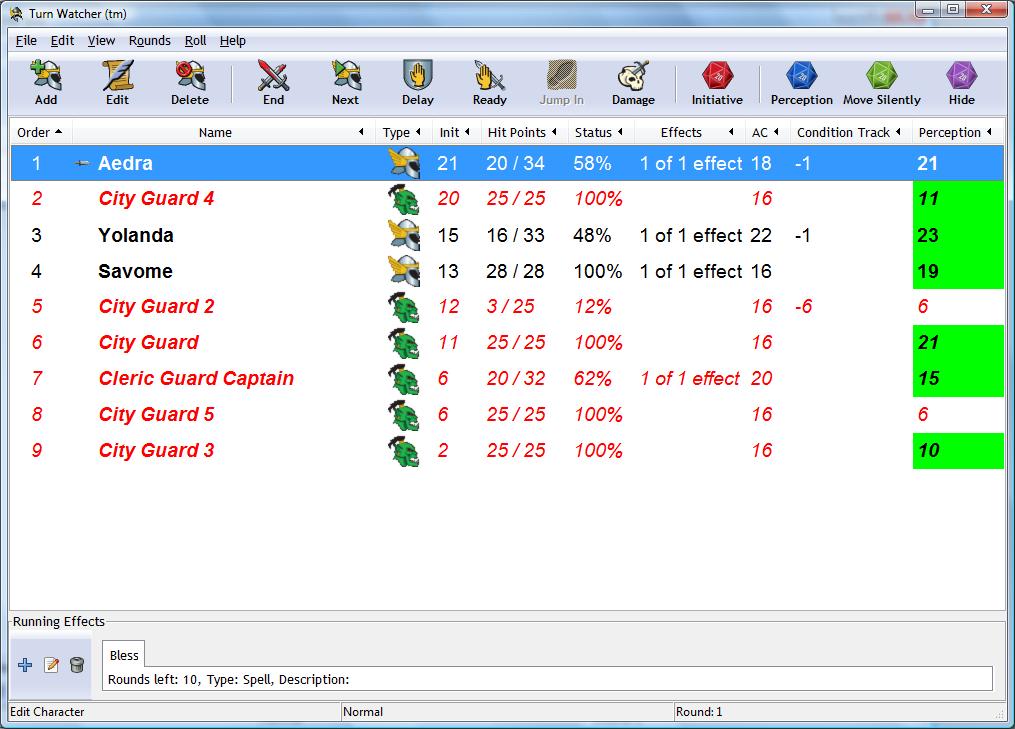Roll Move Silently with green die
The height and width of the screenshot is (729, 1015).
pyautogui.click(x=882, y=76)
